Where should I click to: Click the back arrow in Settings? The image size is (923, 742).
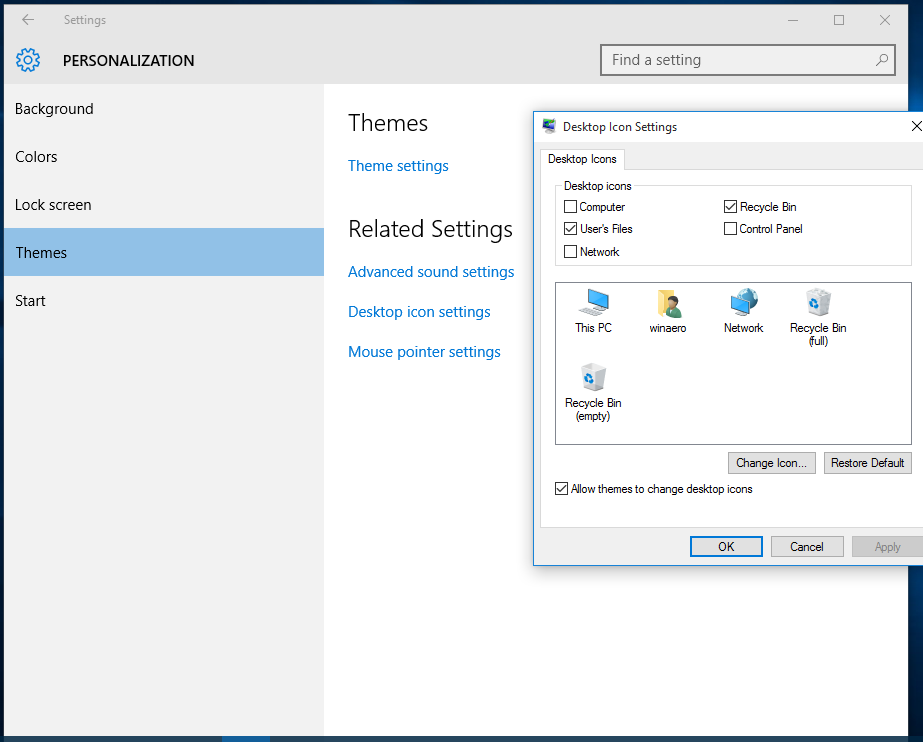click(28, 19)
